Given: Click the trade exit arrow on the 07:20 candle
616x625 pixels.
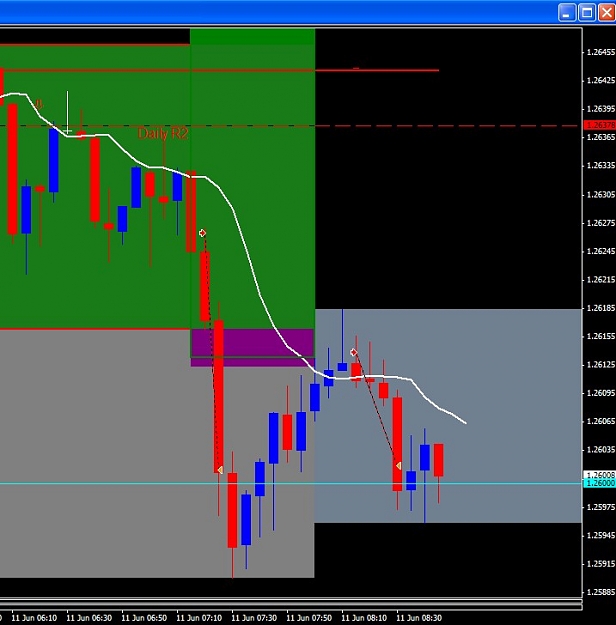Looking at the screenshot, I should click(x=220, y=470).
